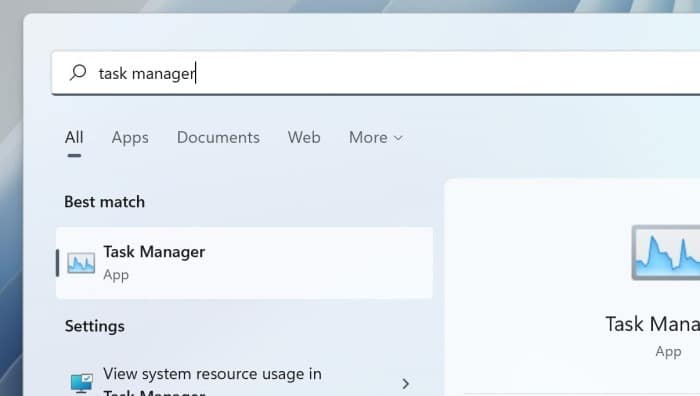
Task: Click the large Task Manager icon in preview pane
Action: click(666, 253)
